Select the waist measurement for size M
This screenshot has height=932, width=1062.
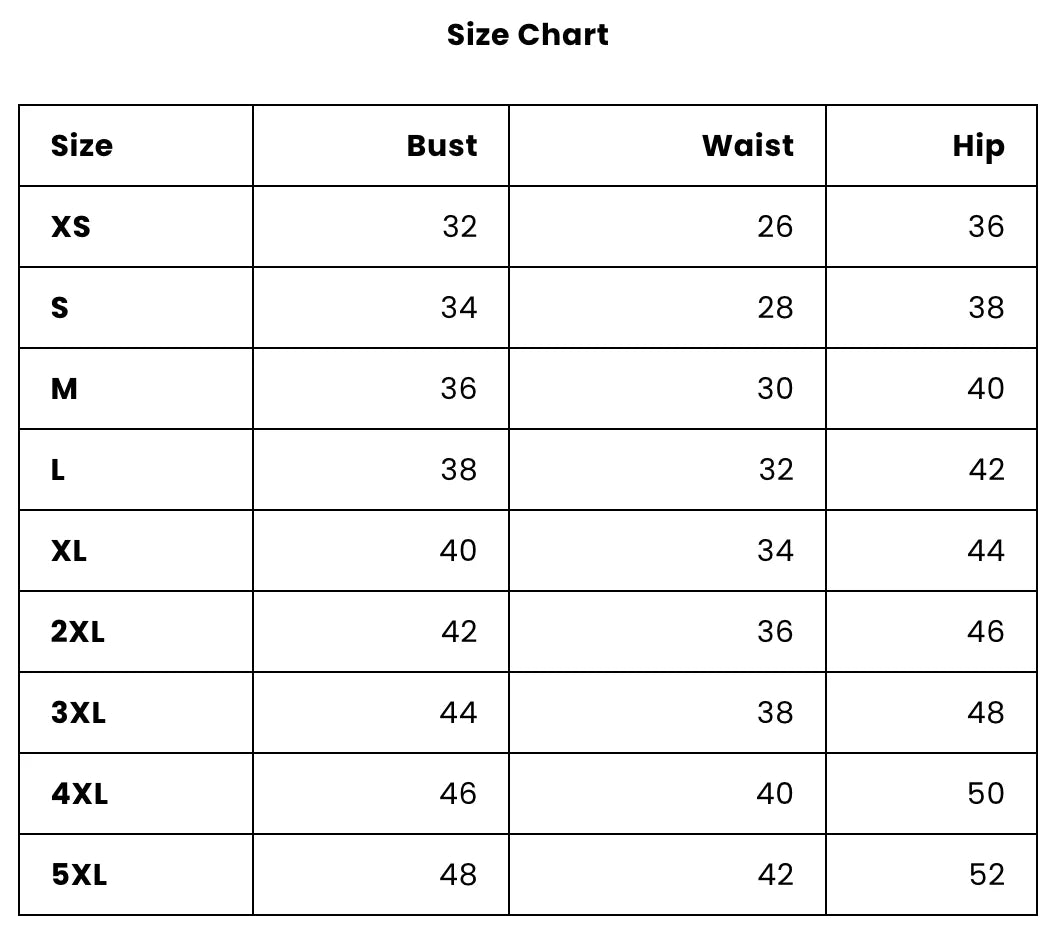(775, 389)
